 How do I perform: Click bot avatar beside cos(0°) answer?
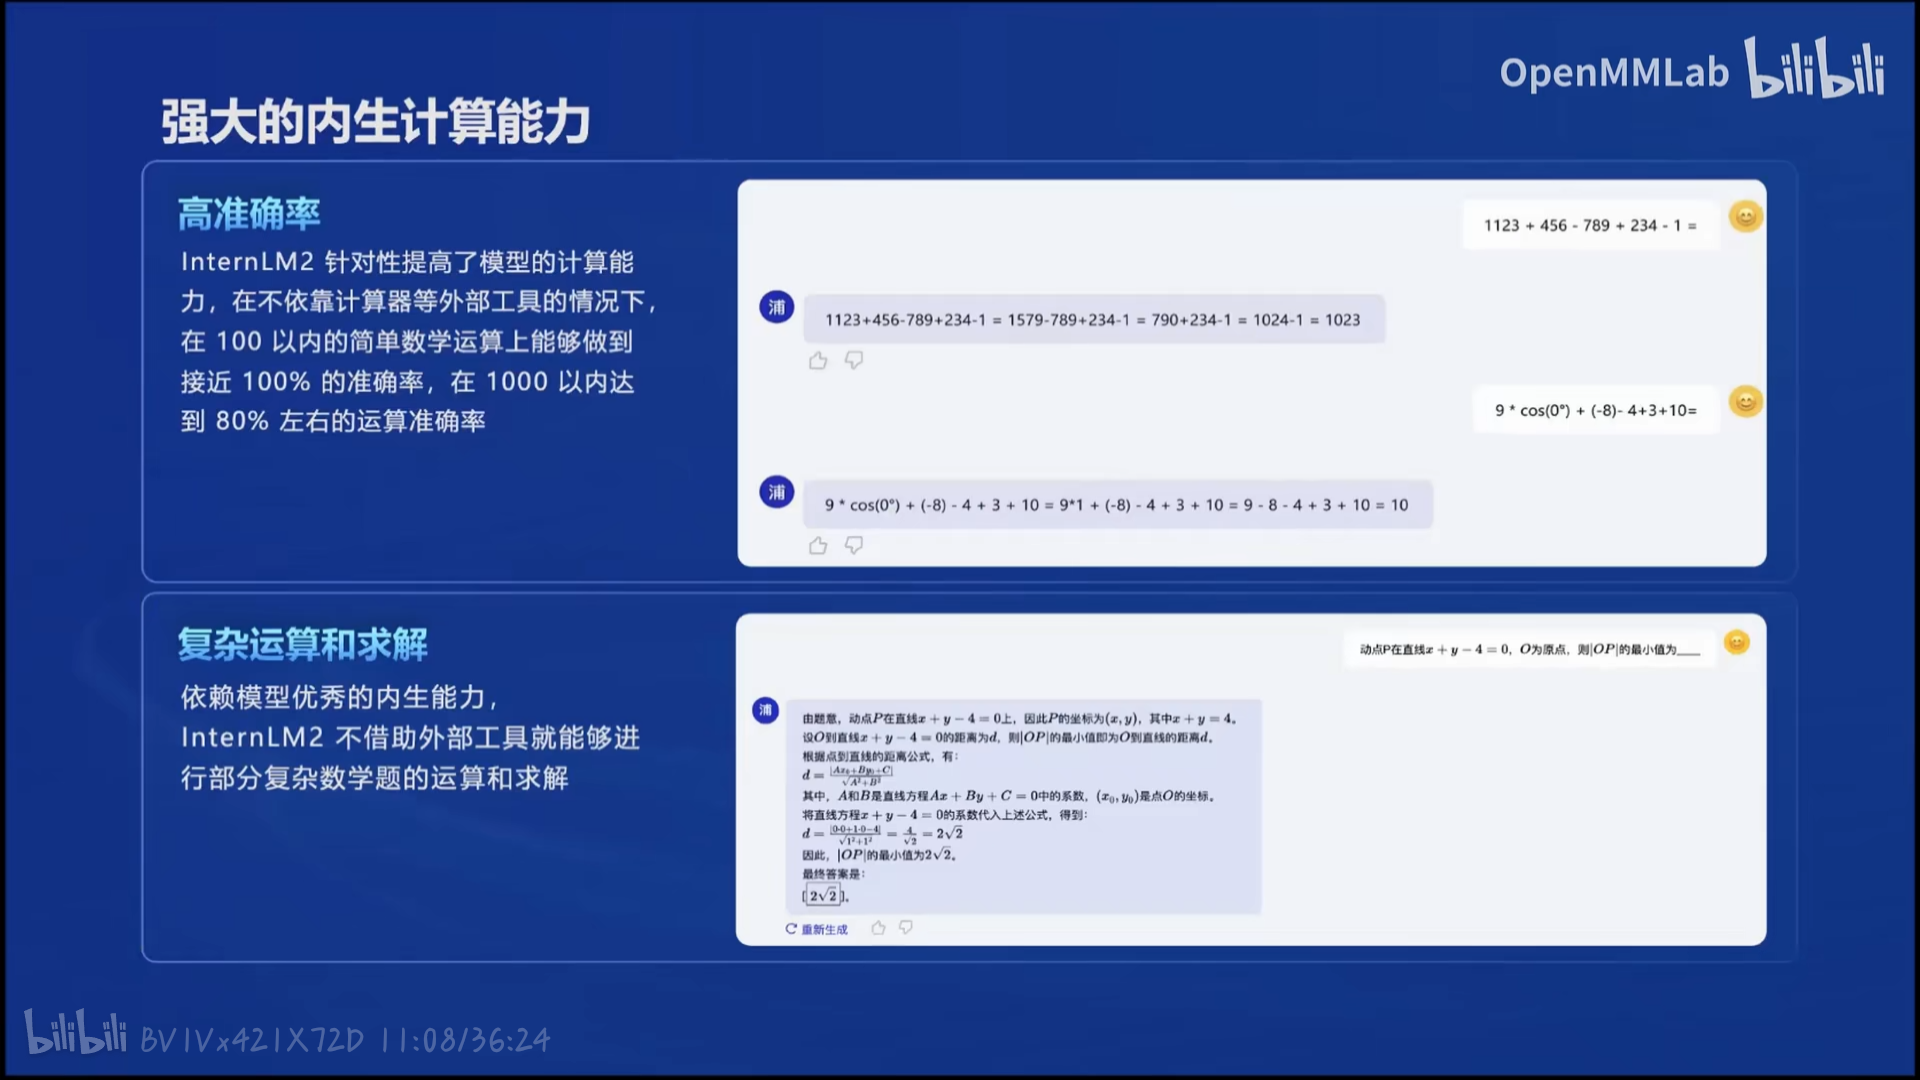click(777, 492)
